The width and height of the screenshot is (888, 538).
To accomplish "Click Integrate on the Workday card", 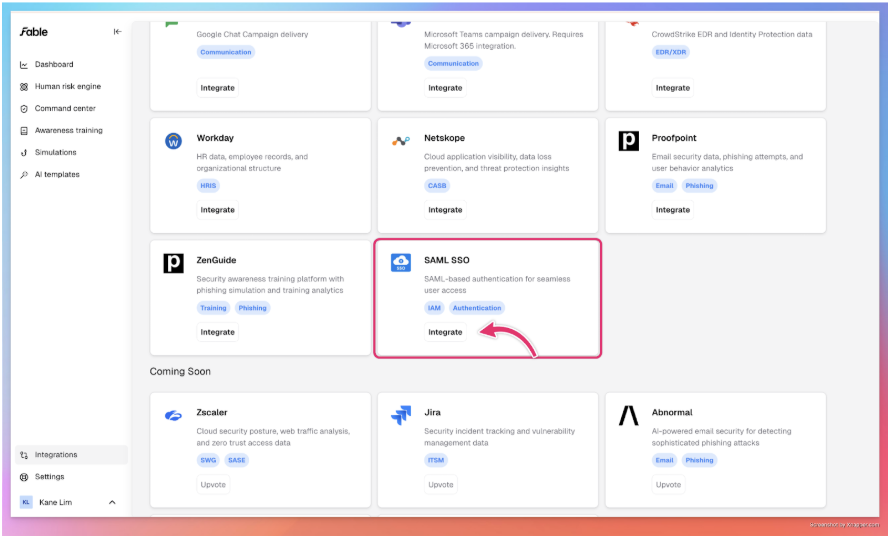I will click(x=217, y=210).
